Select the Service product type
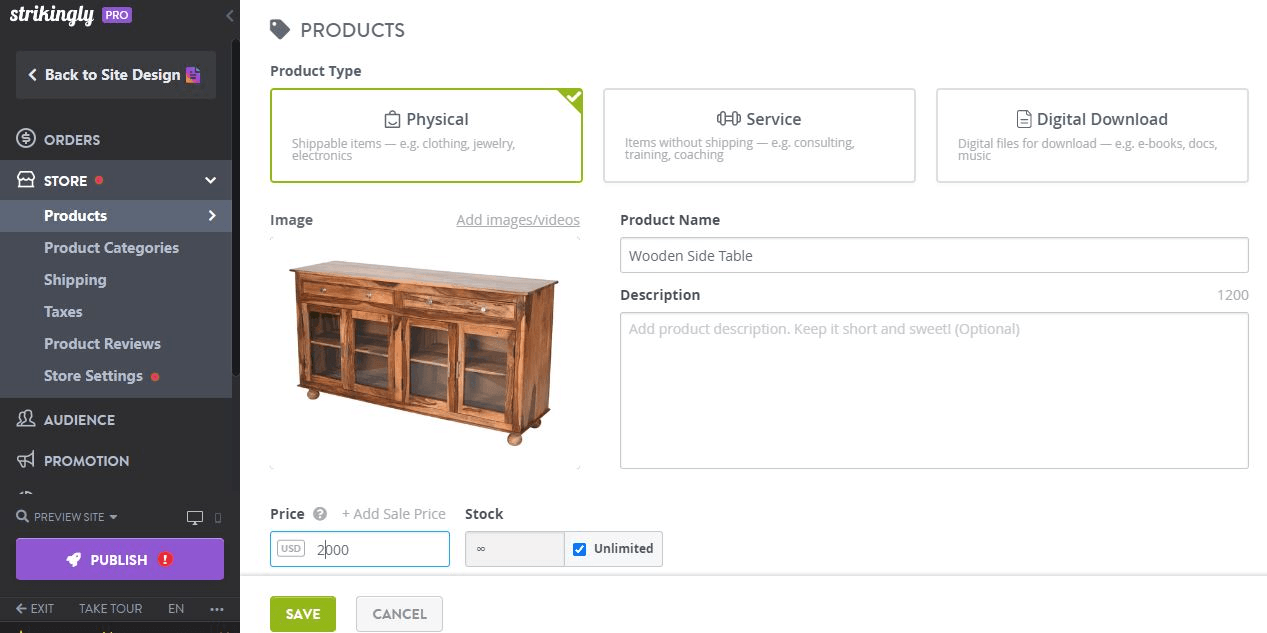 point(759,135)
